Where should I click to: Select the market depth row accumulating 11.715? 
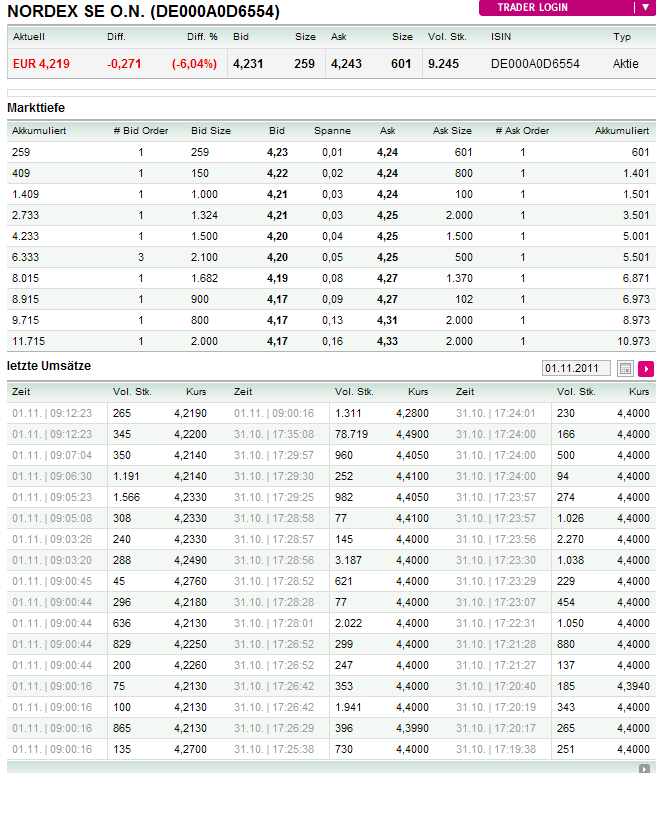[x=330, y=341]
